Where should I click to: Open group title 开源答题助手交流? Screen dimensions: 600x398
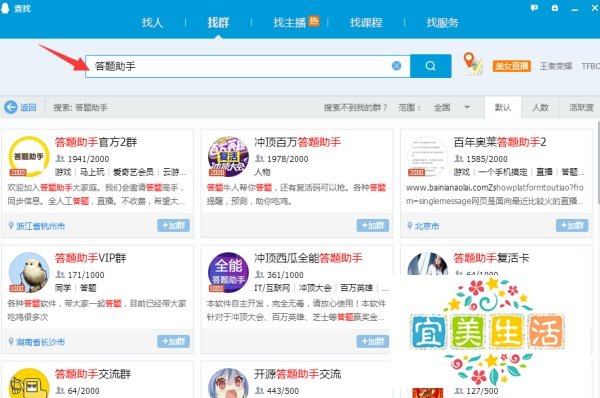[x=297, y=374]
